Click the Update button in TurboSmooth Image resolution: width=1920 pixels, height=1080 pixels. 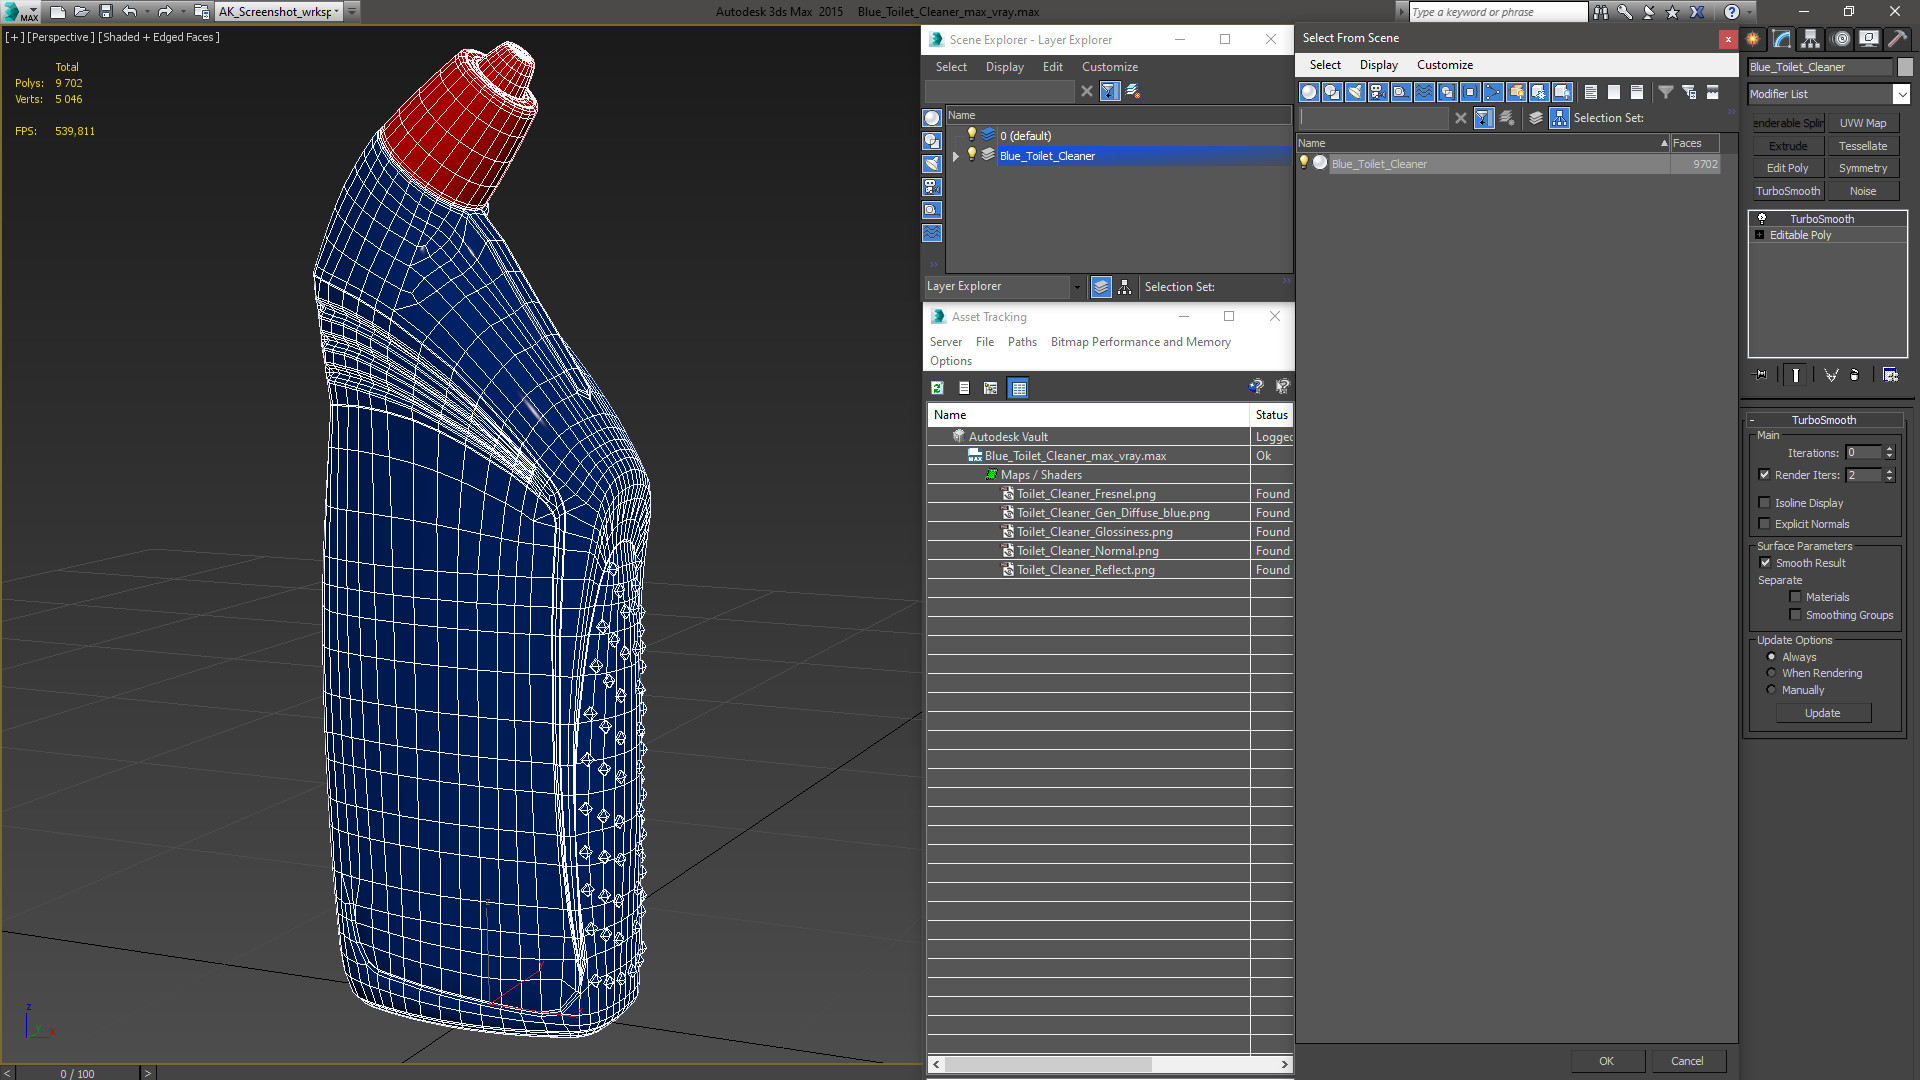click(x=1822, y=713)
